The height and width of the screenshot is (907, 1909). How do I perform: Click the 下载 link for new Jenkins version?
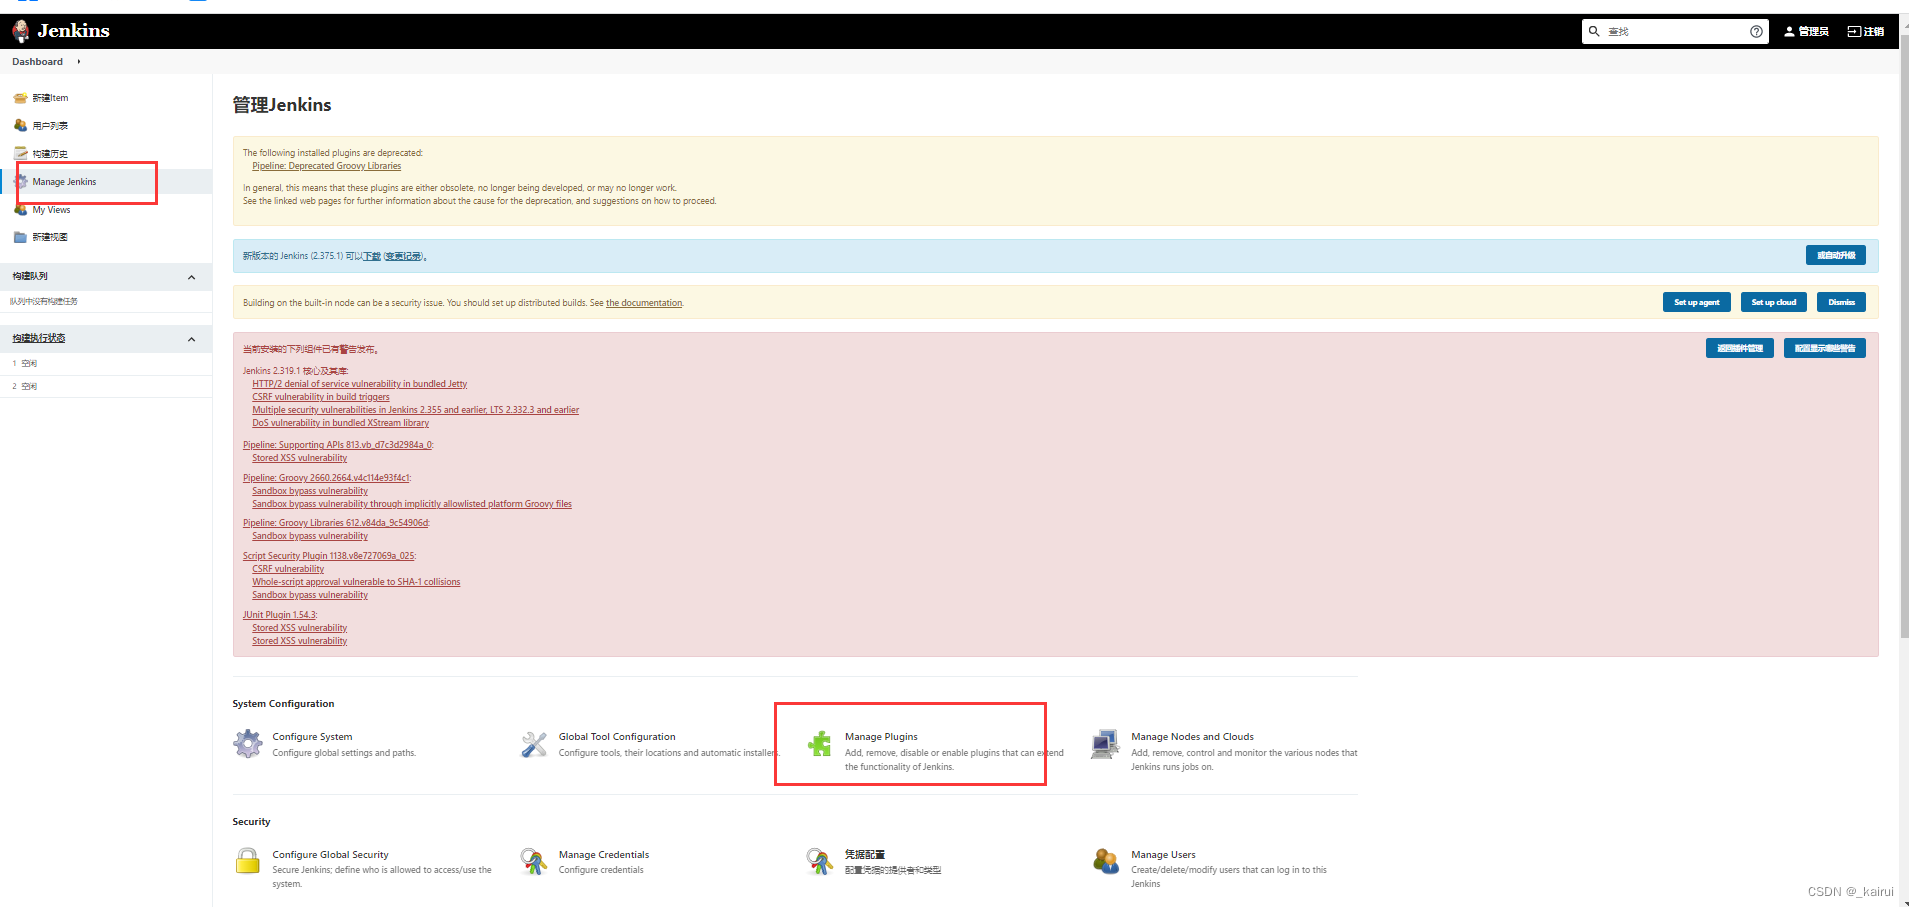pos(371,256)
